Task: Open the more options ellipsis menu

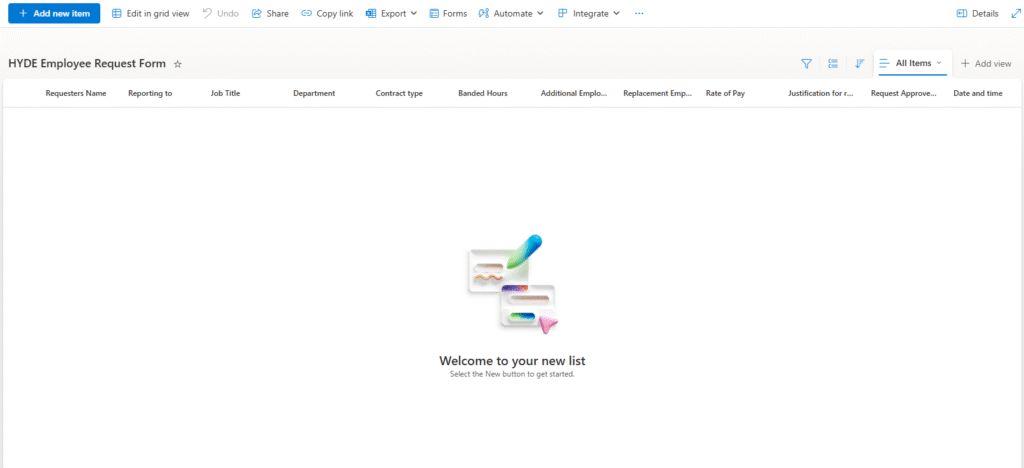Action: (639, 14)
